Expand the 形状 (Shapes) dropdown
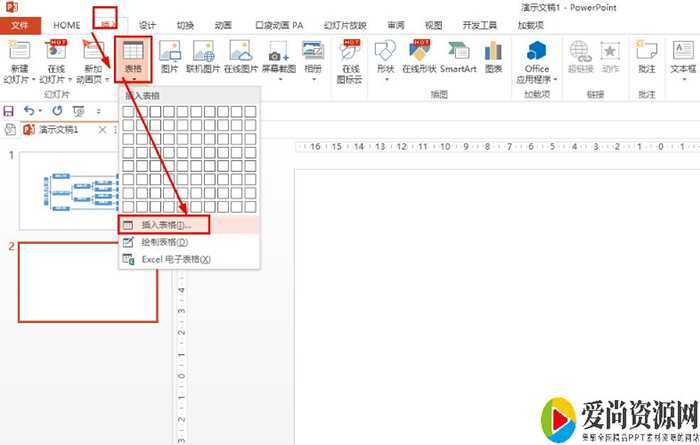Viewport: 700px width, 445px height. [384, 58]
